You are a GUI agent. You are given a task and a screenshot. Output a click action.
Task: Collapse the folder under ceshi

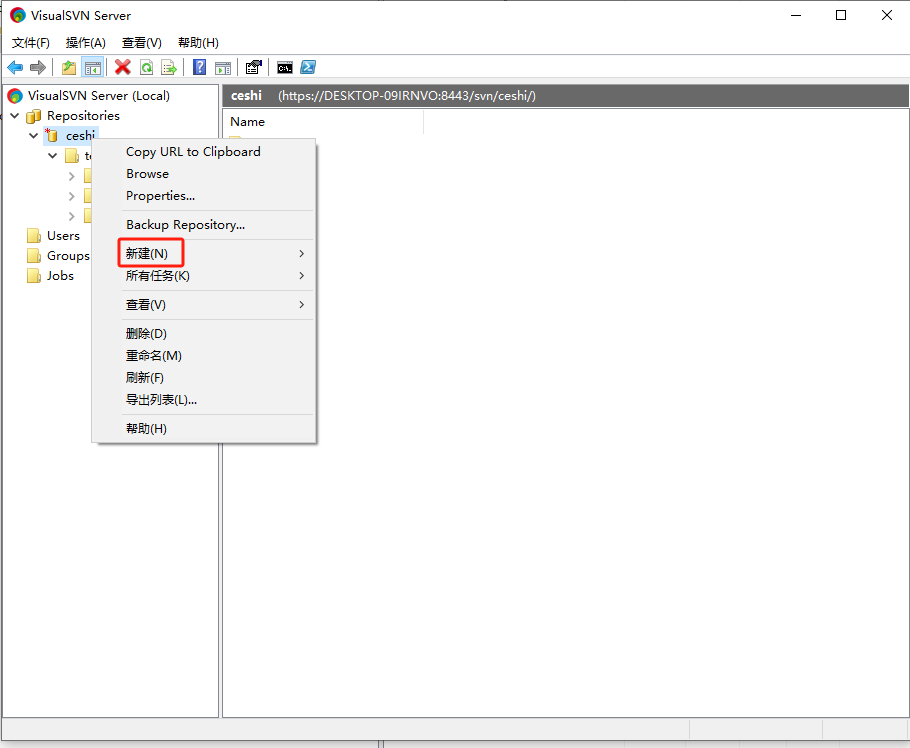[x=53, y=156]
